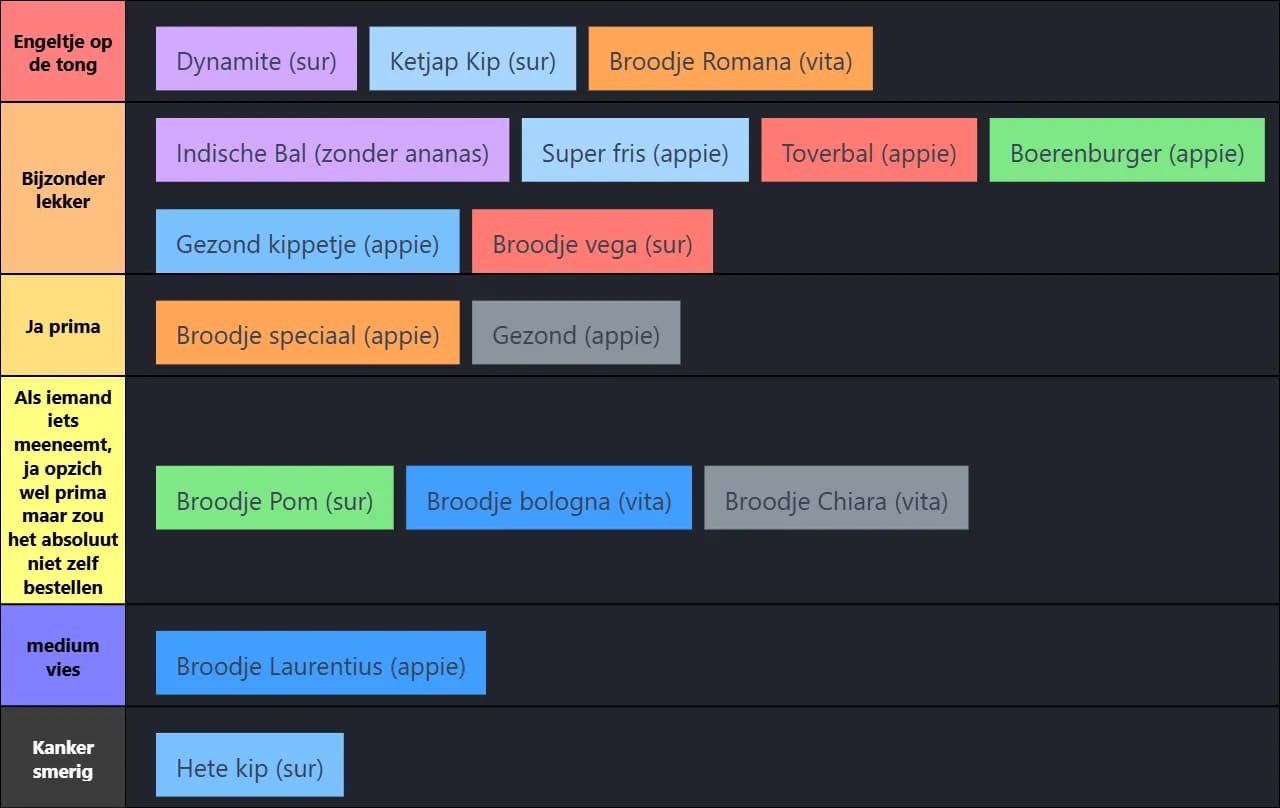Viewport: 1280px width, 808px height.
Task: Select the Gezond kippetje (appie) card
Action: click(307, 242)
